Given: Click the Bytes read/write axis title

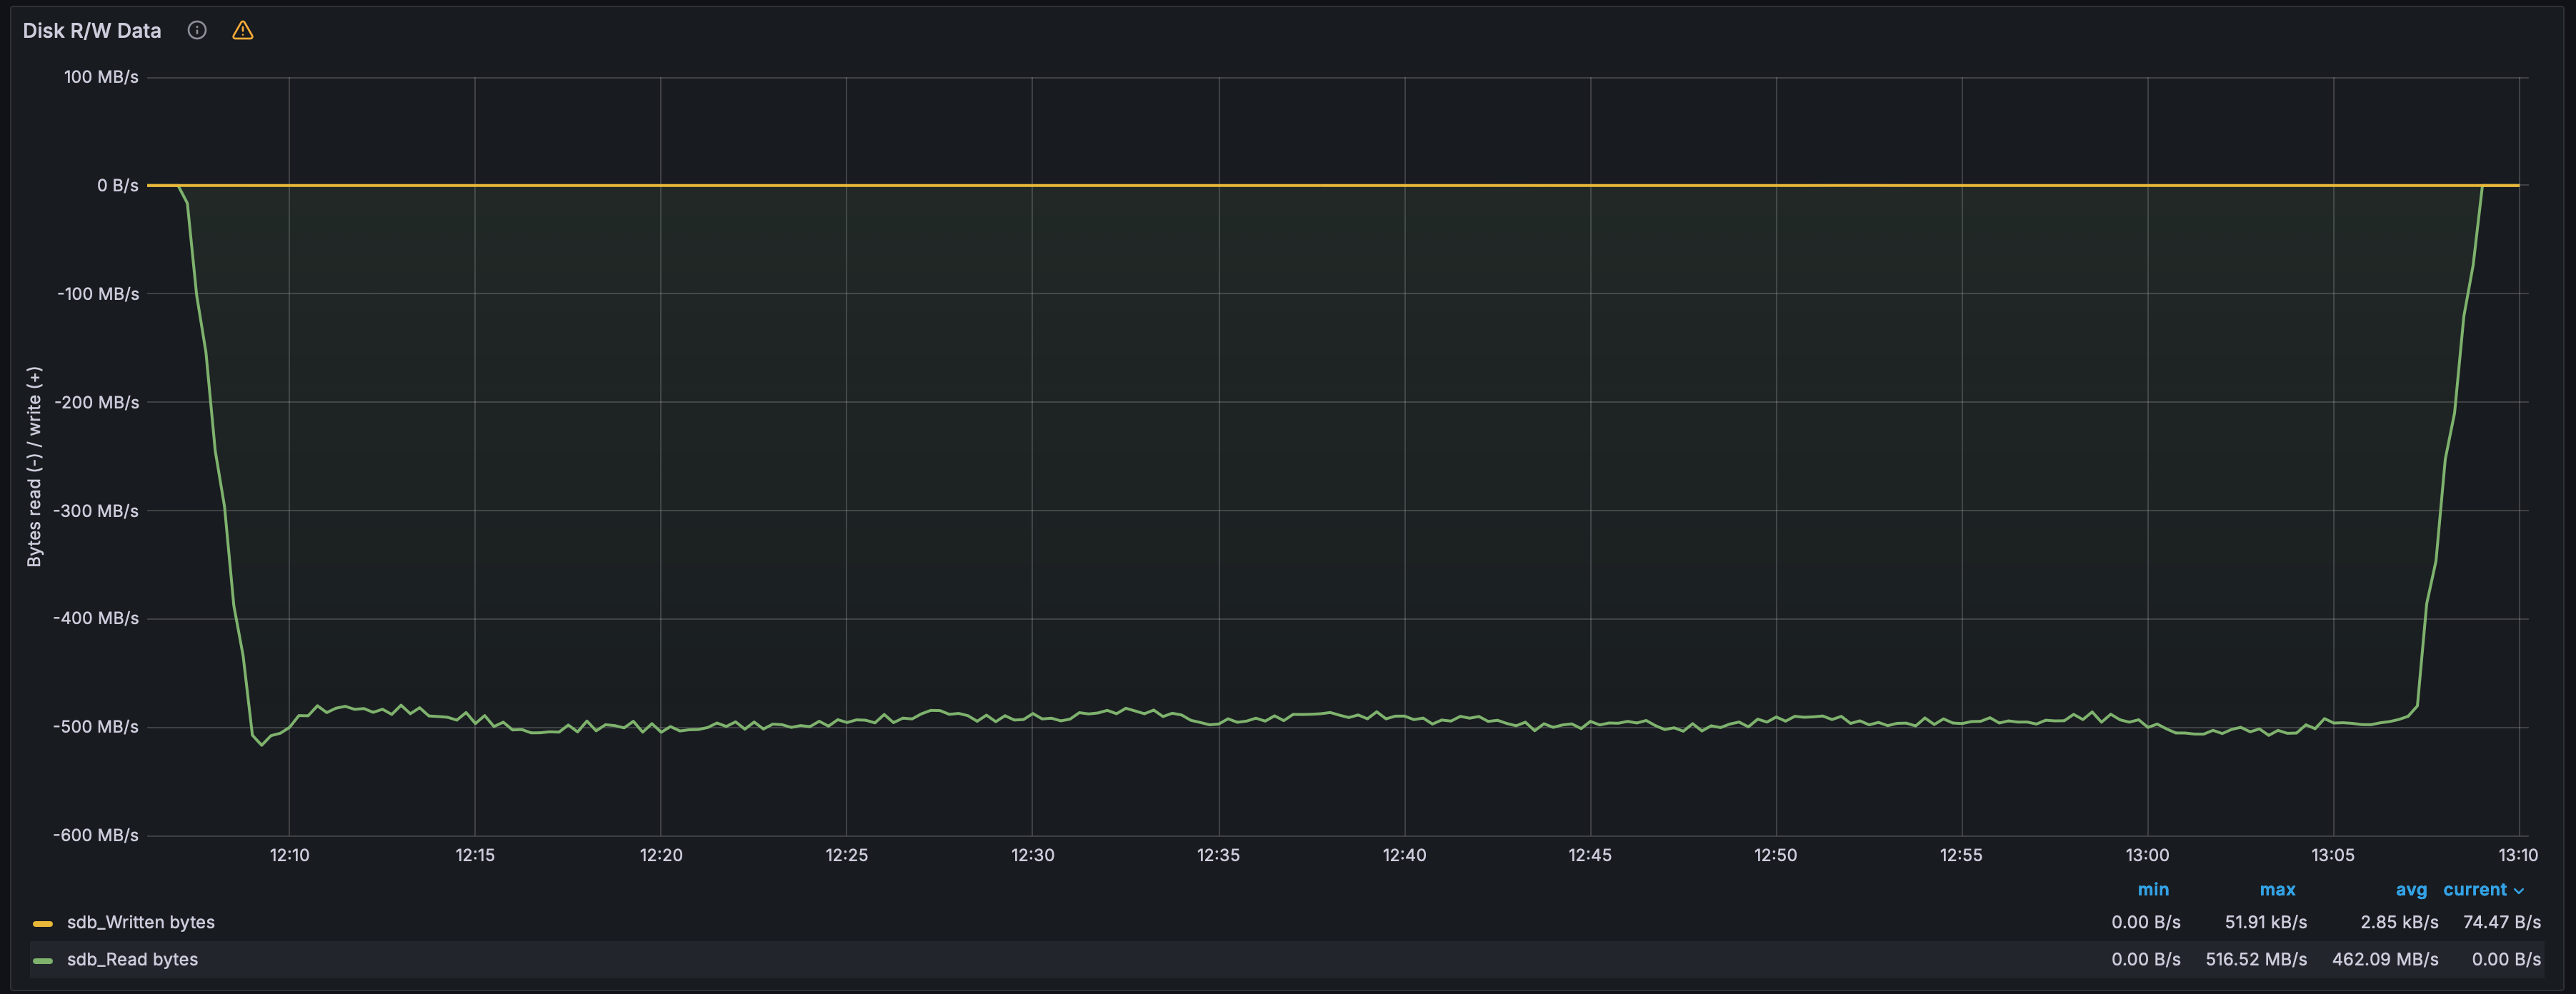Looking at the screenshot, I should tap(34, 466).
